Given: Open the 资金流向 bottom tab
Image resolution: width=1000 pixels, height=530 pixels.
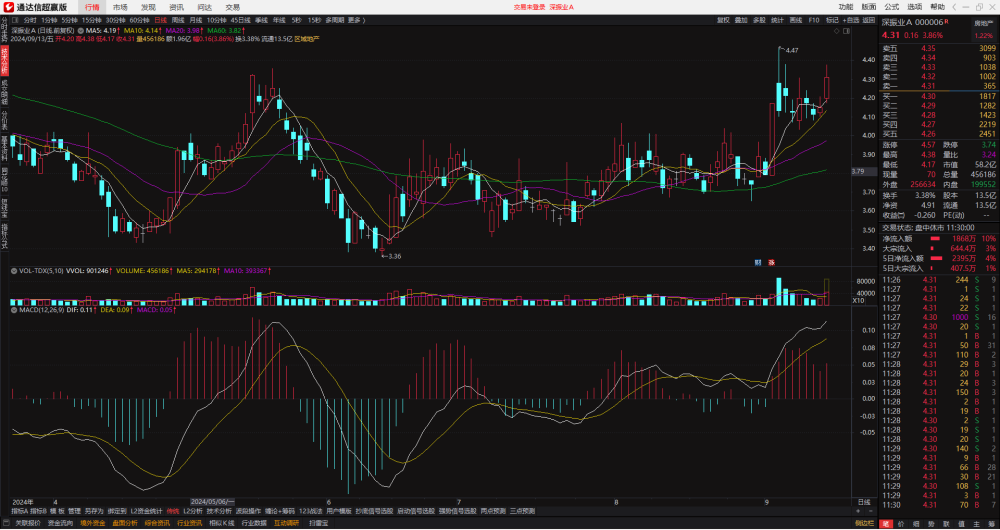Looking at the screenshot, I should (60, 523).
